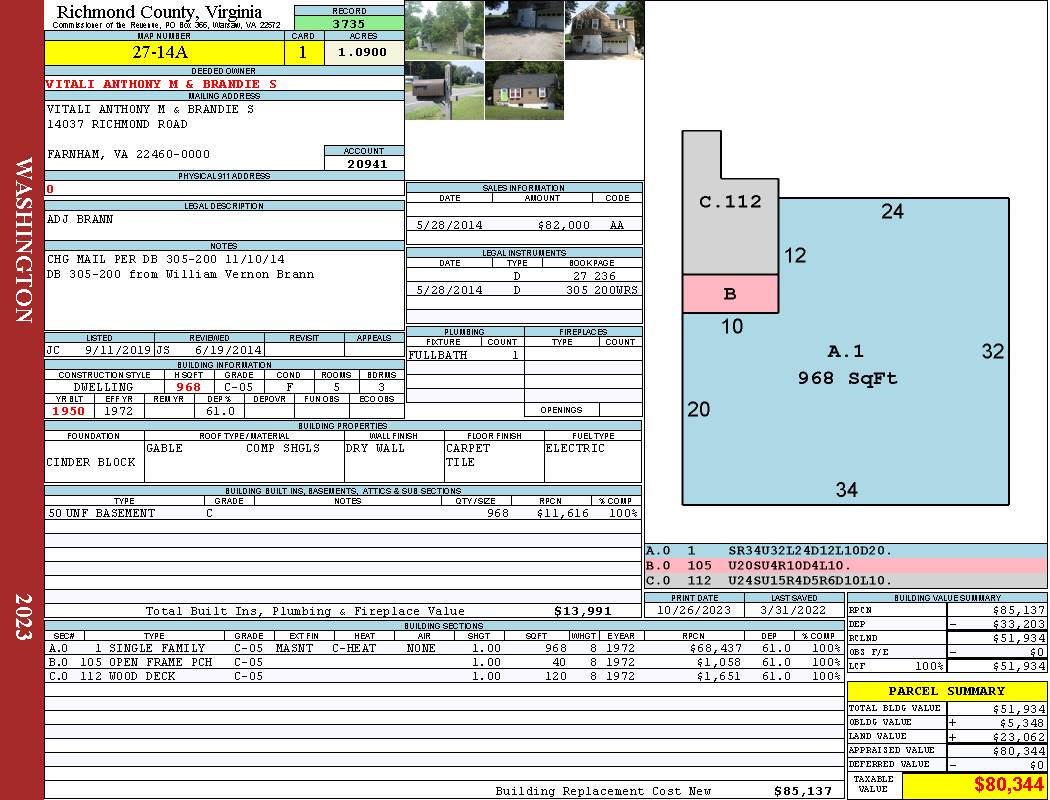Select the last saved date 3/31/2022
Screen dimensions: 1050x800
pos(794,610)
